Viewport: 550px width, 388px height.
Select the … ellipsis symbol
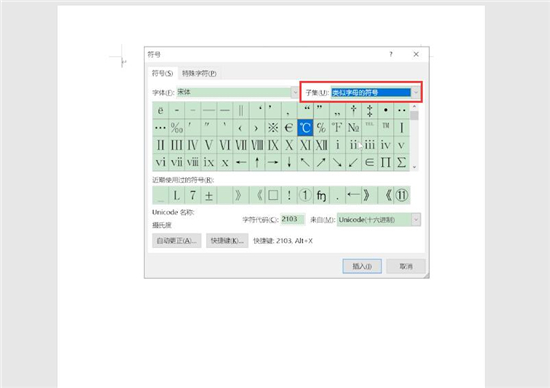(x=160, y=128)
